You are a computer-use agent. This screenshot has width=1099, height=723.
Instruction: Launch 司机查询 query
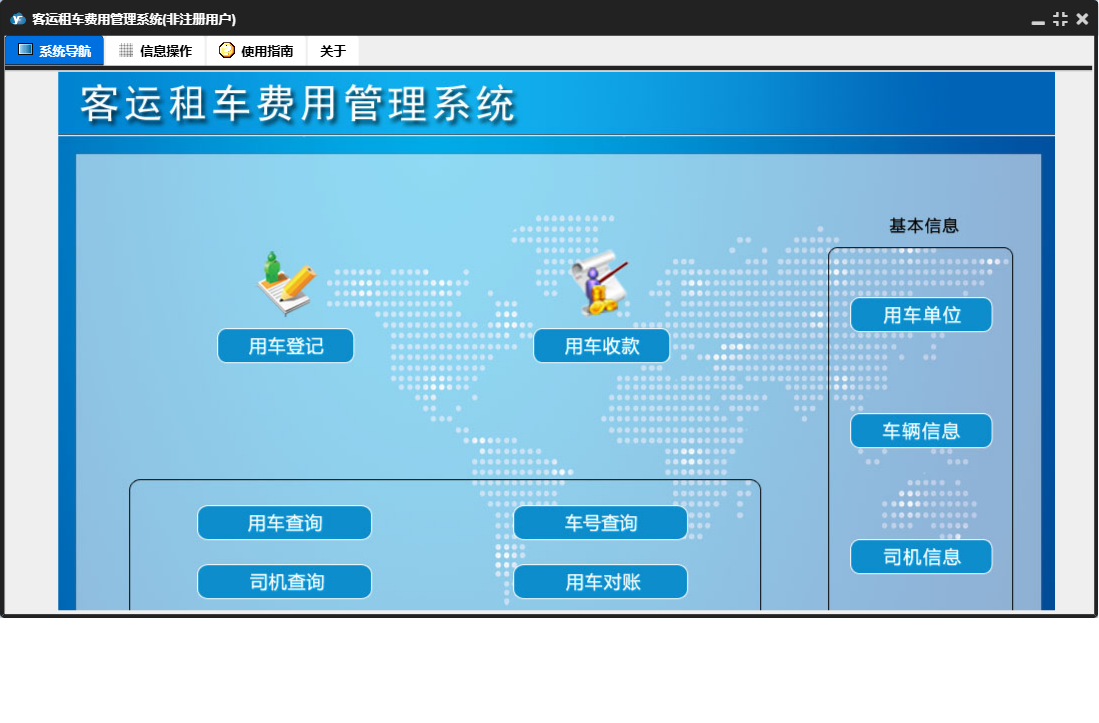285,582
